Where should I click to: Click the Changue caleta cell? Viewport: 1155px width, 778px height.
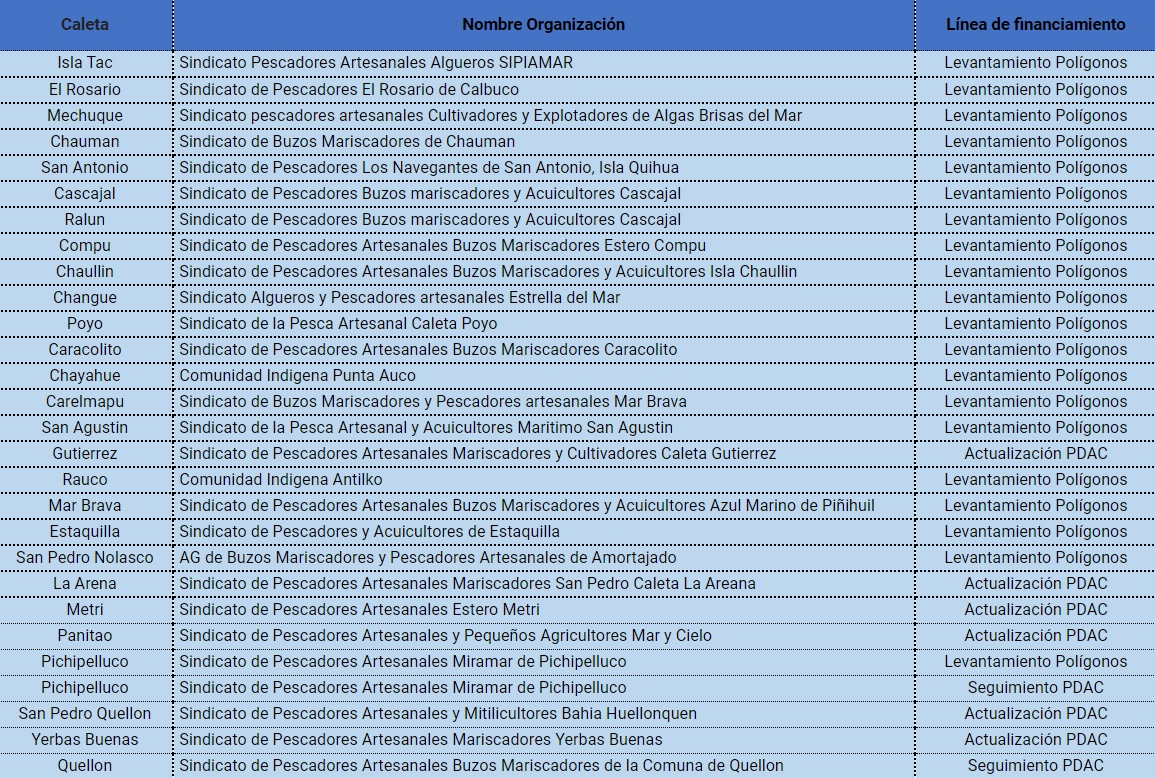[85, 298]
